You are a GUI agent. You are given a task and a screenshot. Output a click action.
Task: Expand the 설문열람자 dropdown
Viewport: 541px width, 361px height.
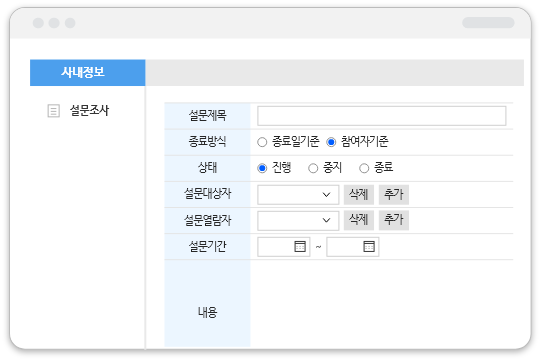[x=298, y=220]
